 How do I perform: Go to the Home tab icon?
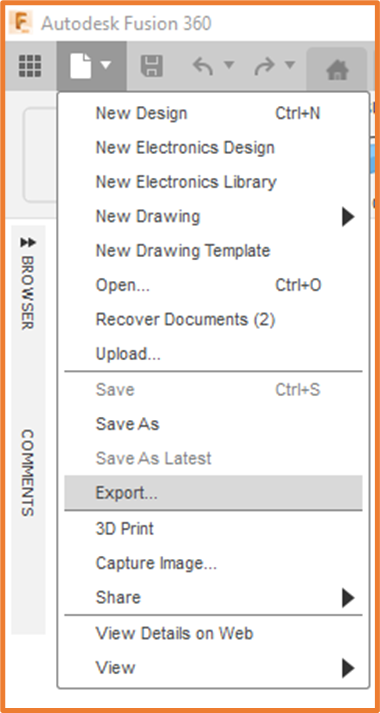point(337,69)
